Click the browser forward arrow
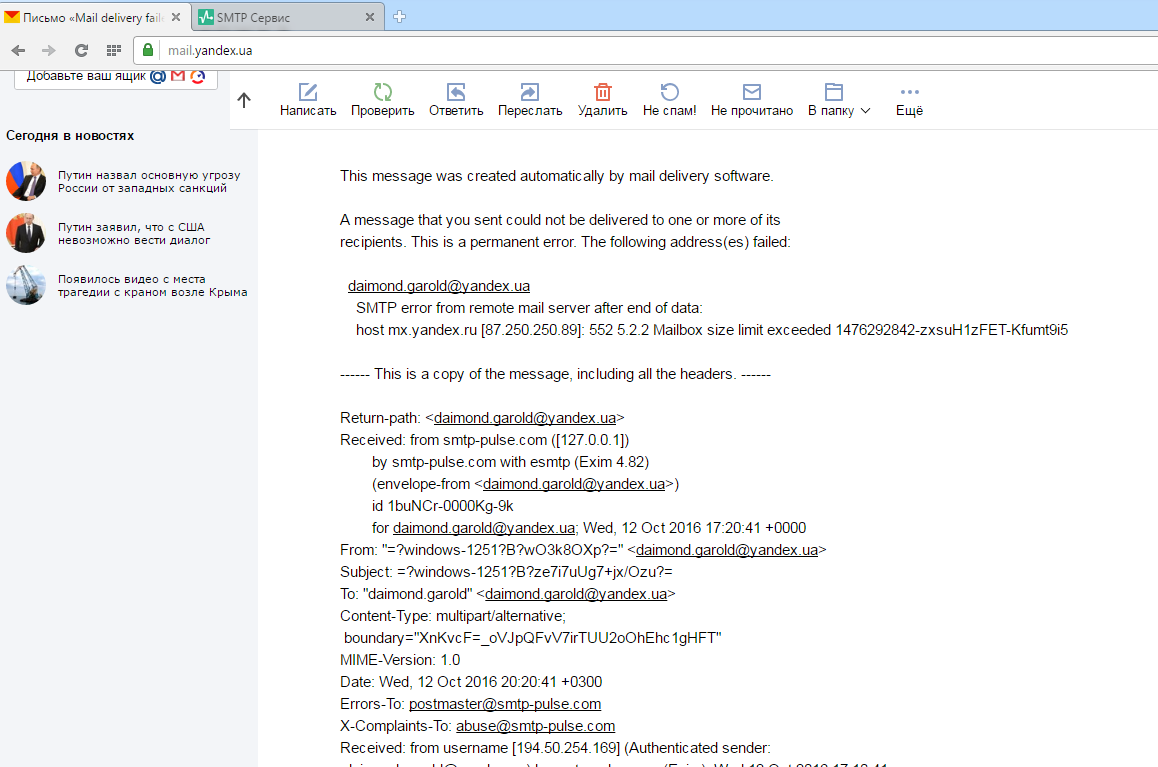 [49, 50]
